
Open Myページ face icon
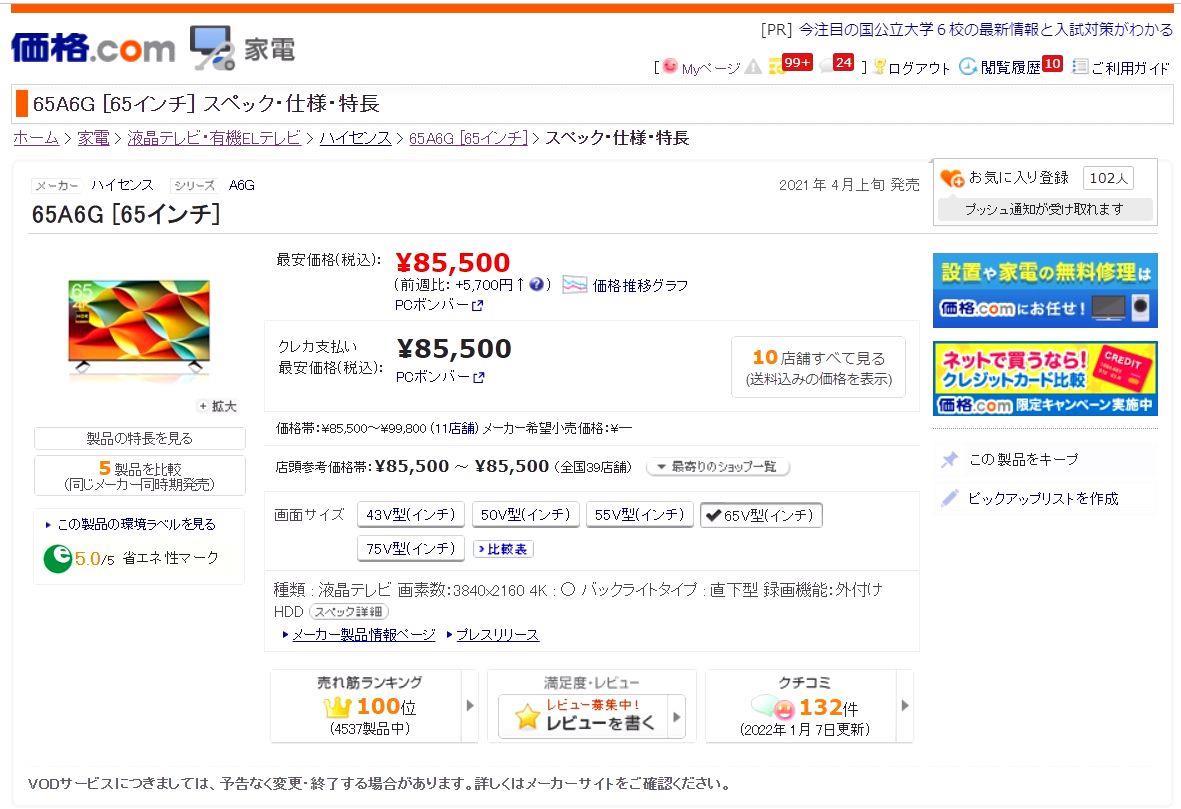pos(670,67)
